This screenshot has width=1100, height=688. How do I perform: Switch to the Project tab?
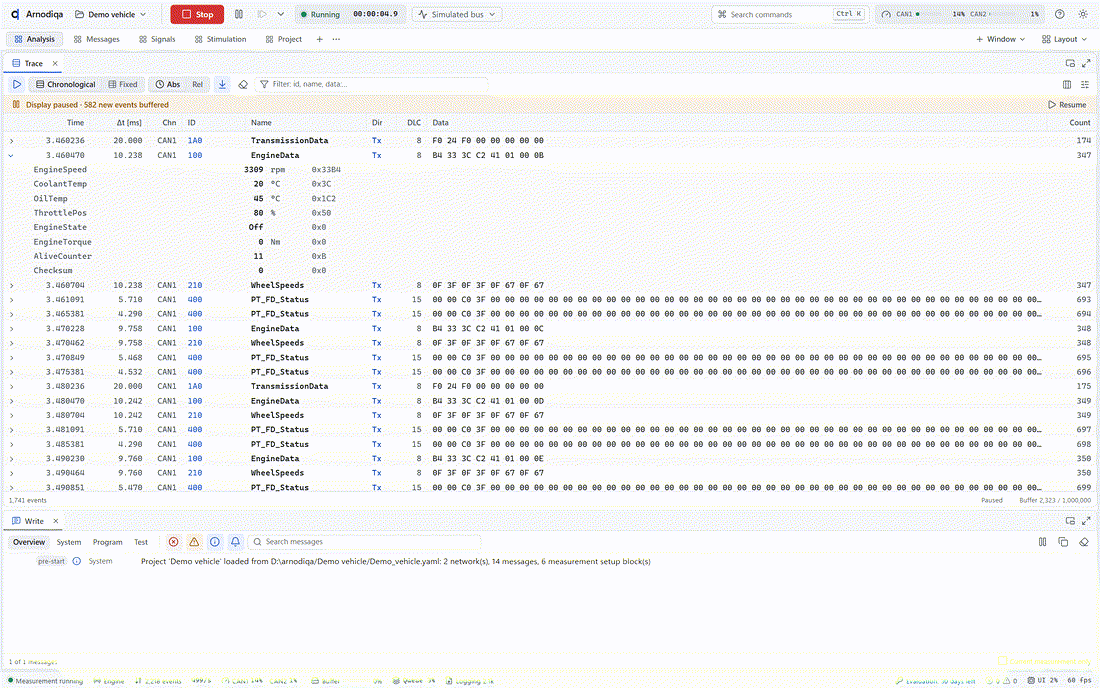coord(283,39)
